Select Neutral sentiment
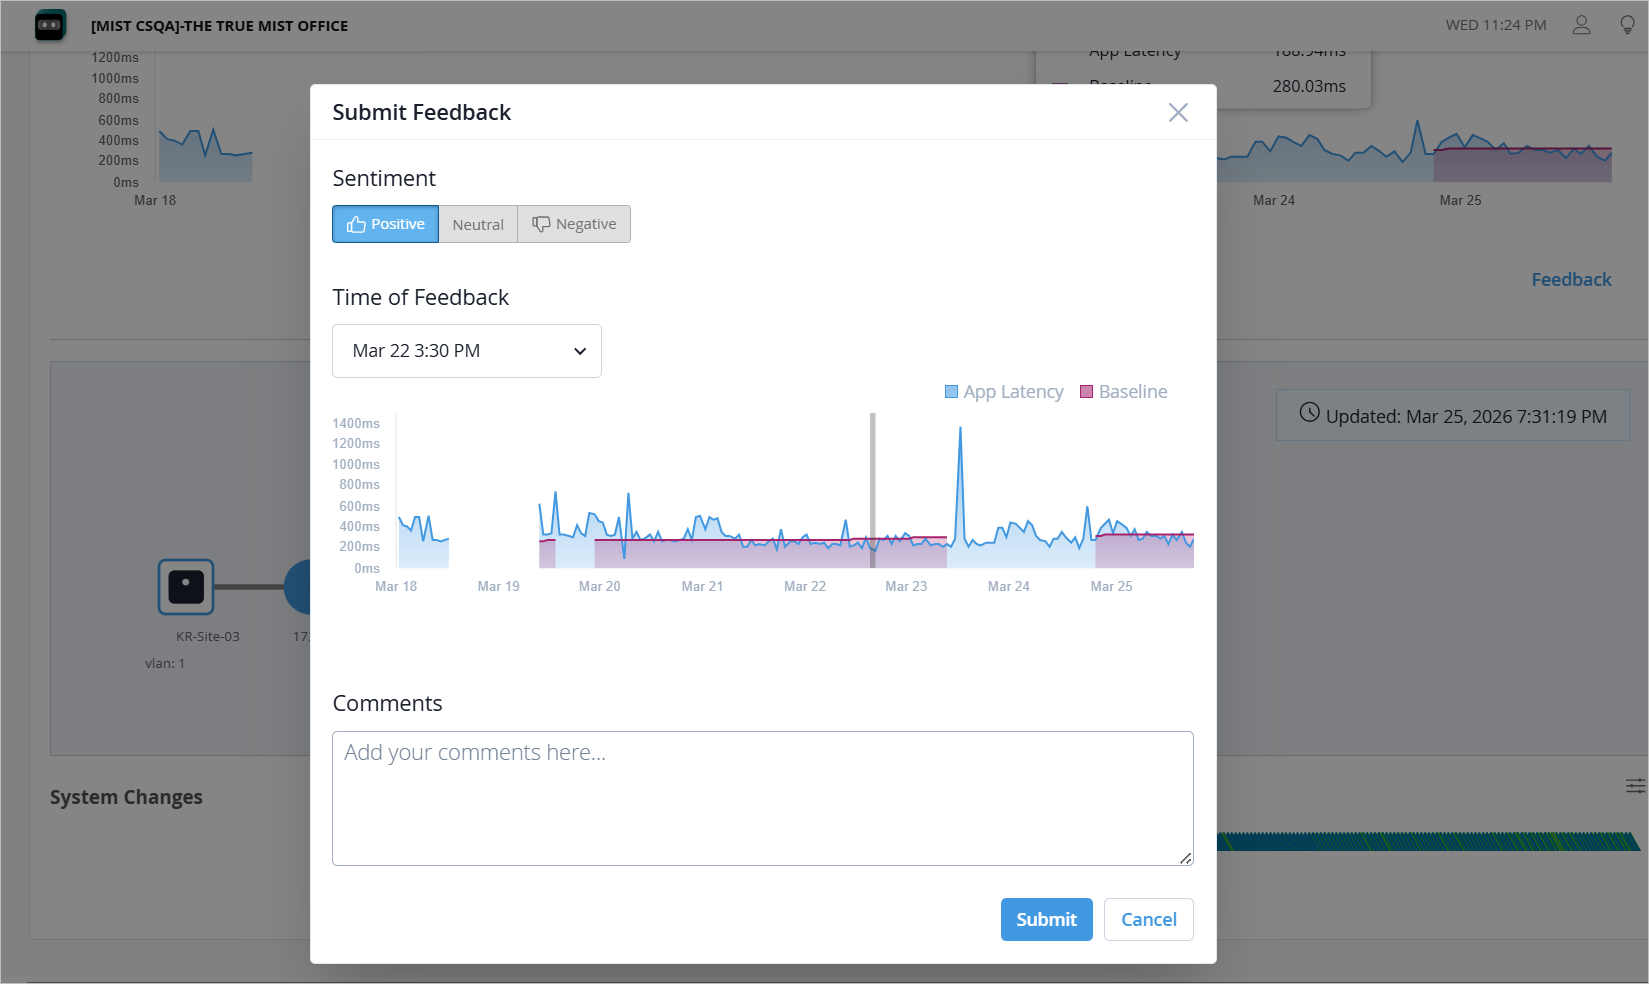 (478, 224)
